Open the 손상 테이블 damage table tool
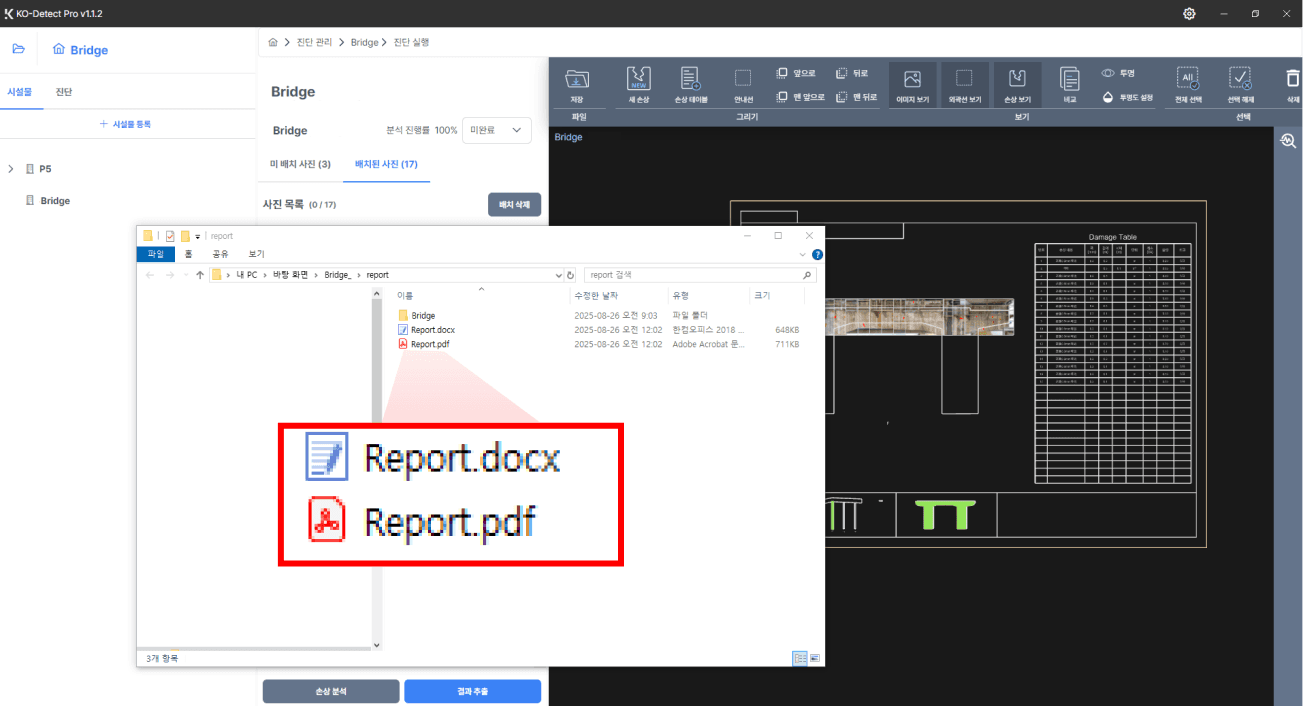Image resolution: width=1303 pixels, height=706 pixels. point(691,80)
